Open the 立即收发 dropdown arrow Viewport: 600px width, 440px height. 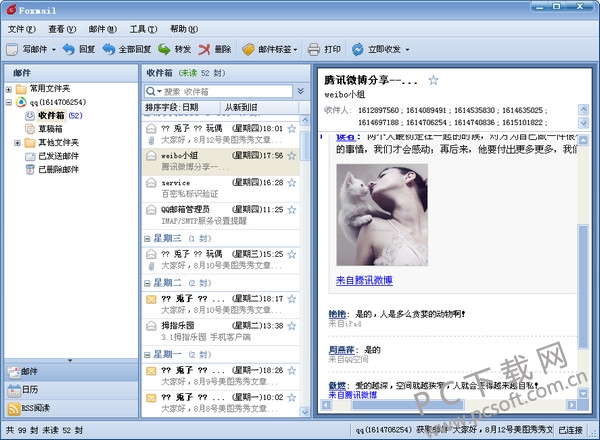[407, 50]
